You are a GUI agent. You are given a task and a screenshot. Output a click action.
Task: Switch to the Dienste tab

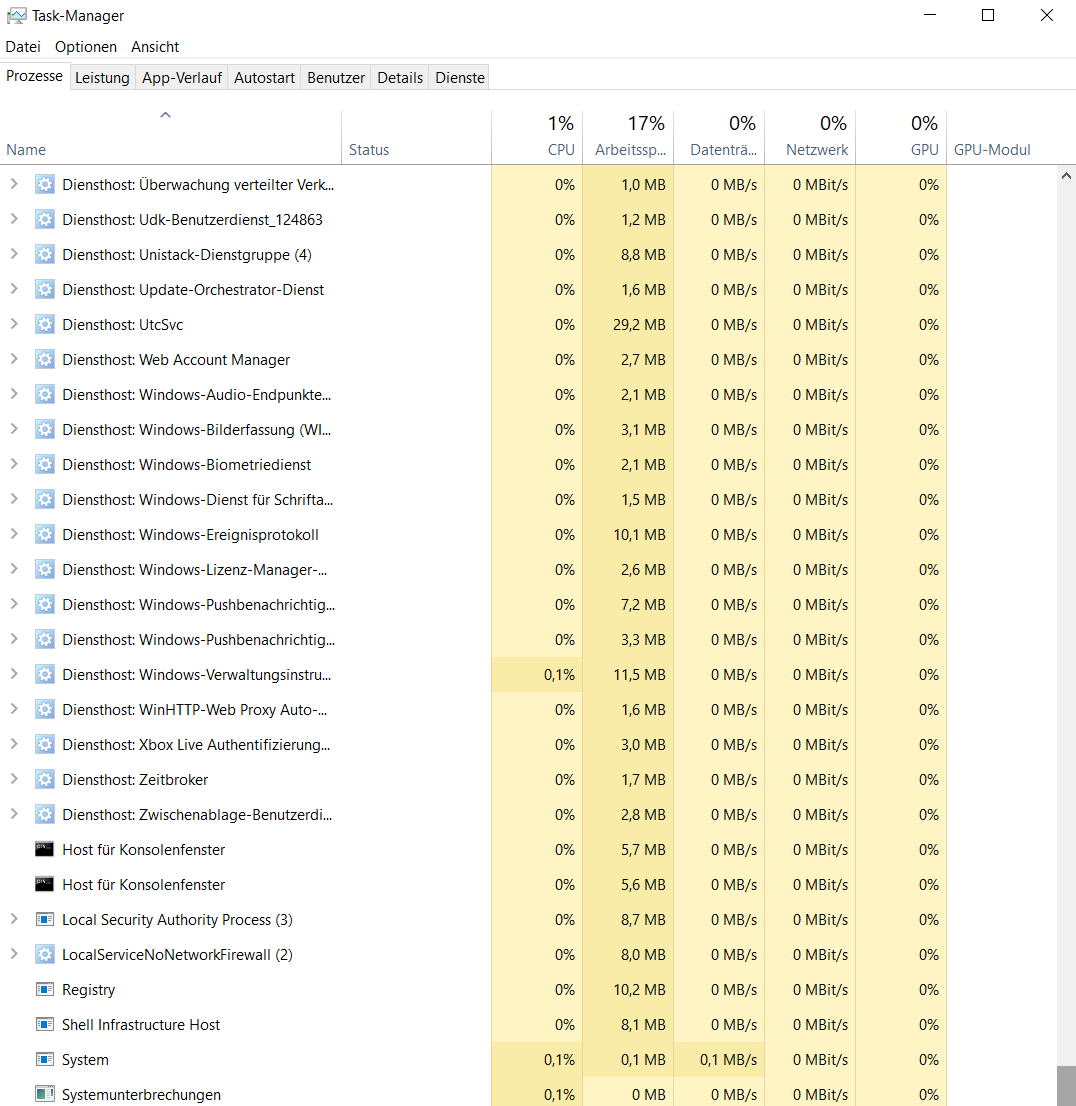pyautogui.click(x=460, y=78)
